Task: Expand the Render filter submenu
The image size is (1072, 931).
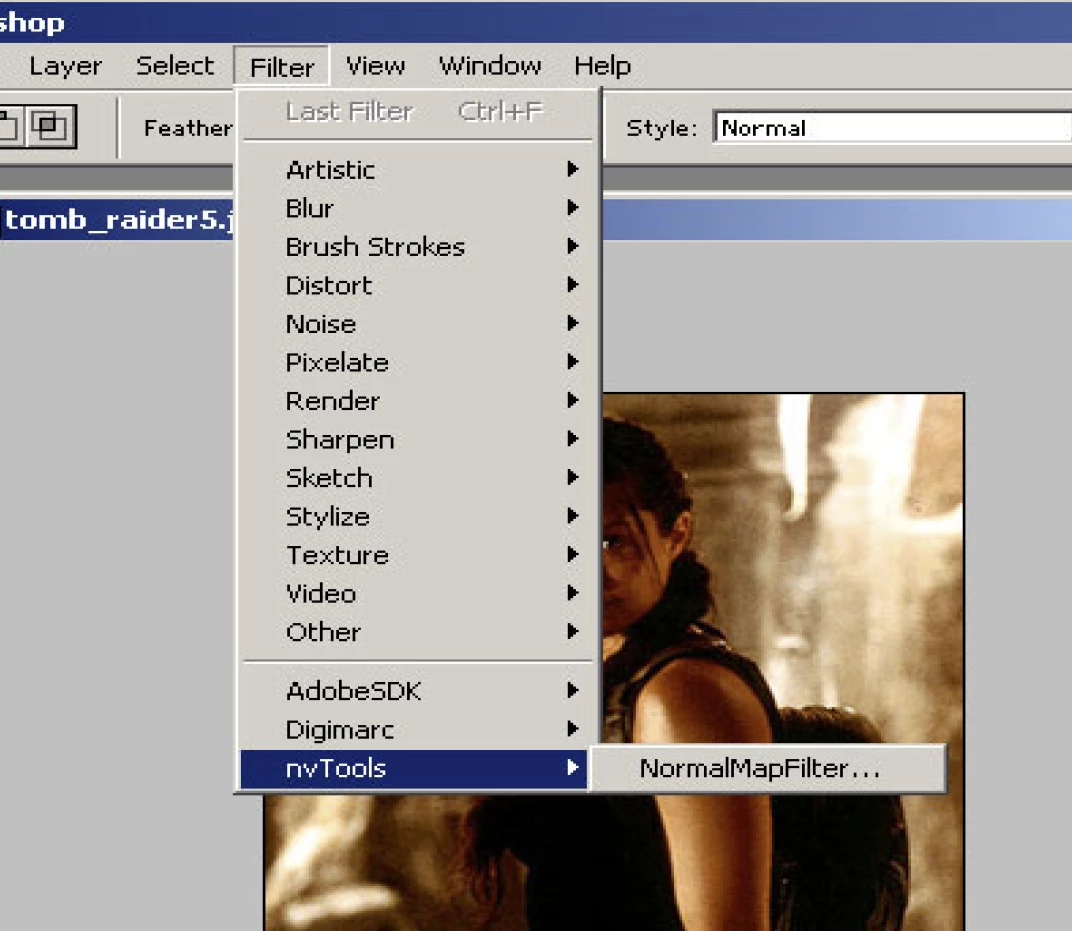Action: (414, 401)
